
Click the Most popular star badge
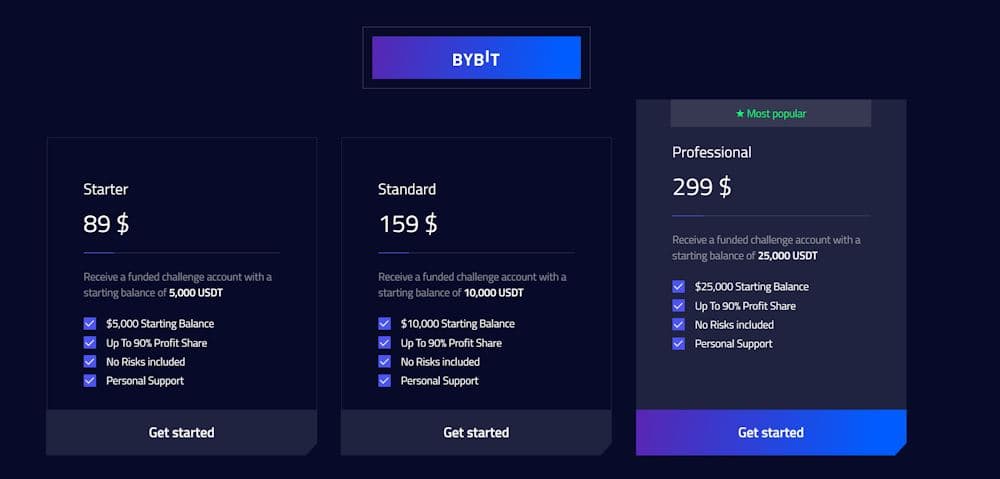(770, 114)
